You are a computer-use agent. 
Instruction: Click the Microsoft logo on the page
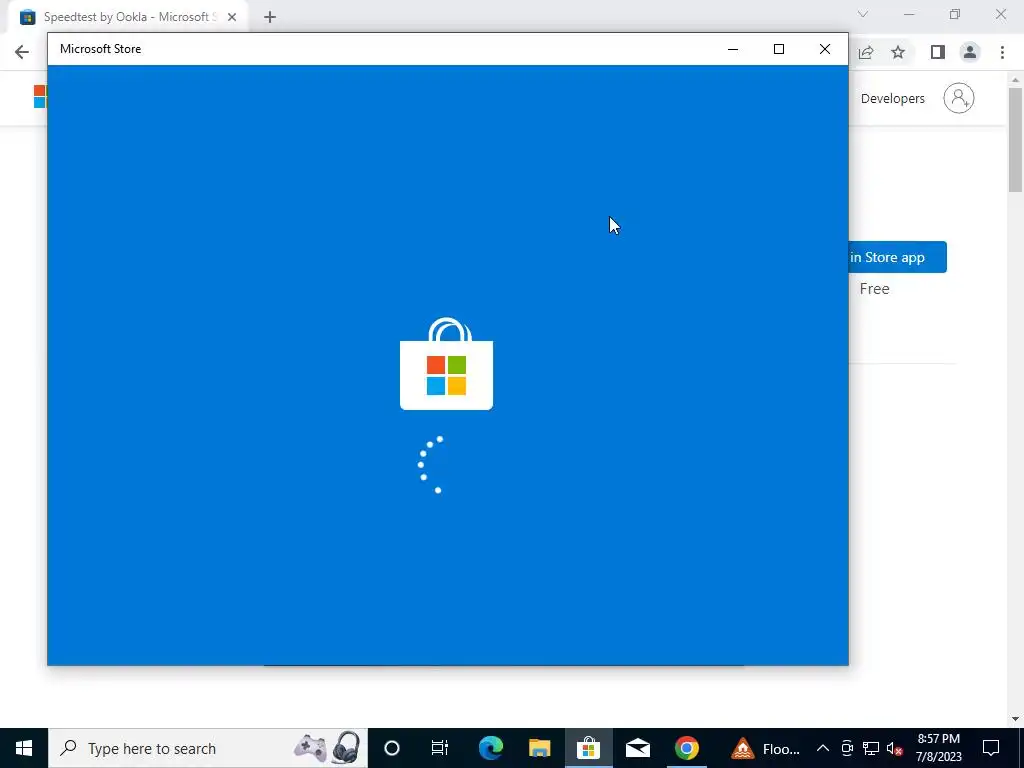click(x=40, y=97)
